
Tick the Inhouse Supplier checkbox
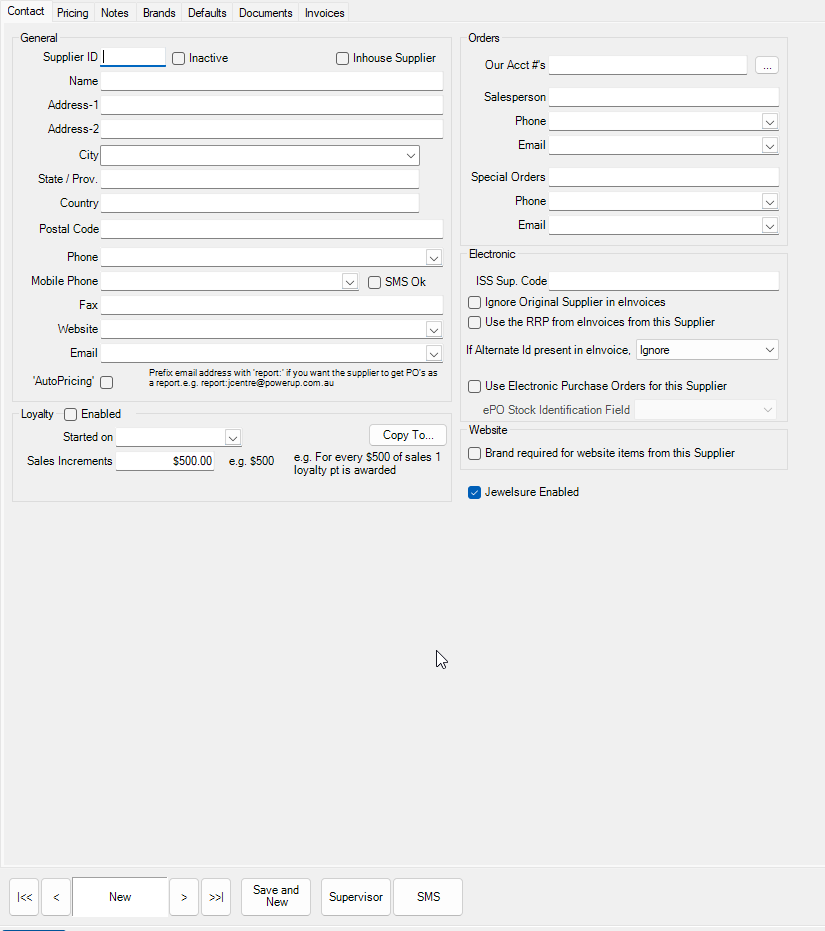tap(342, 58)
